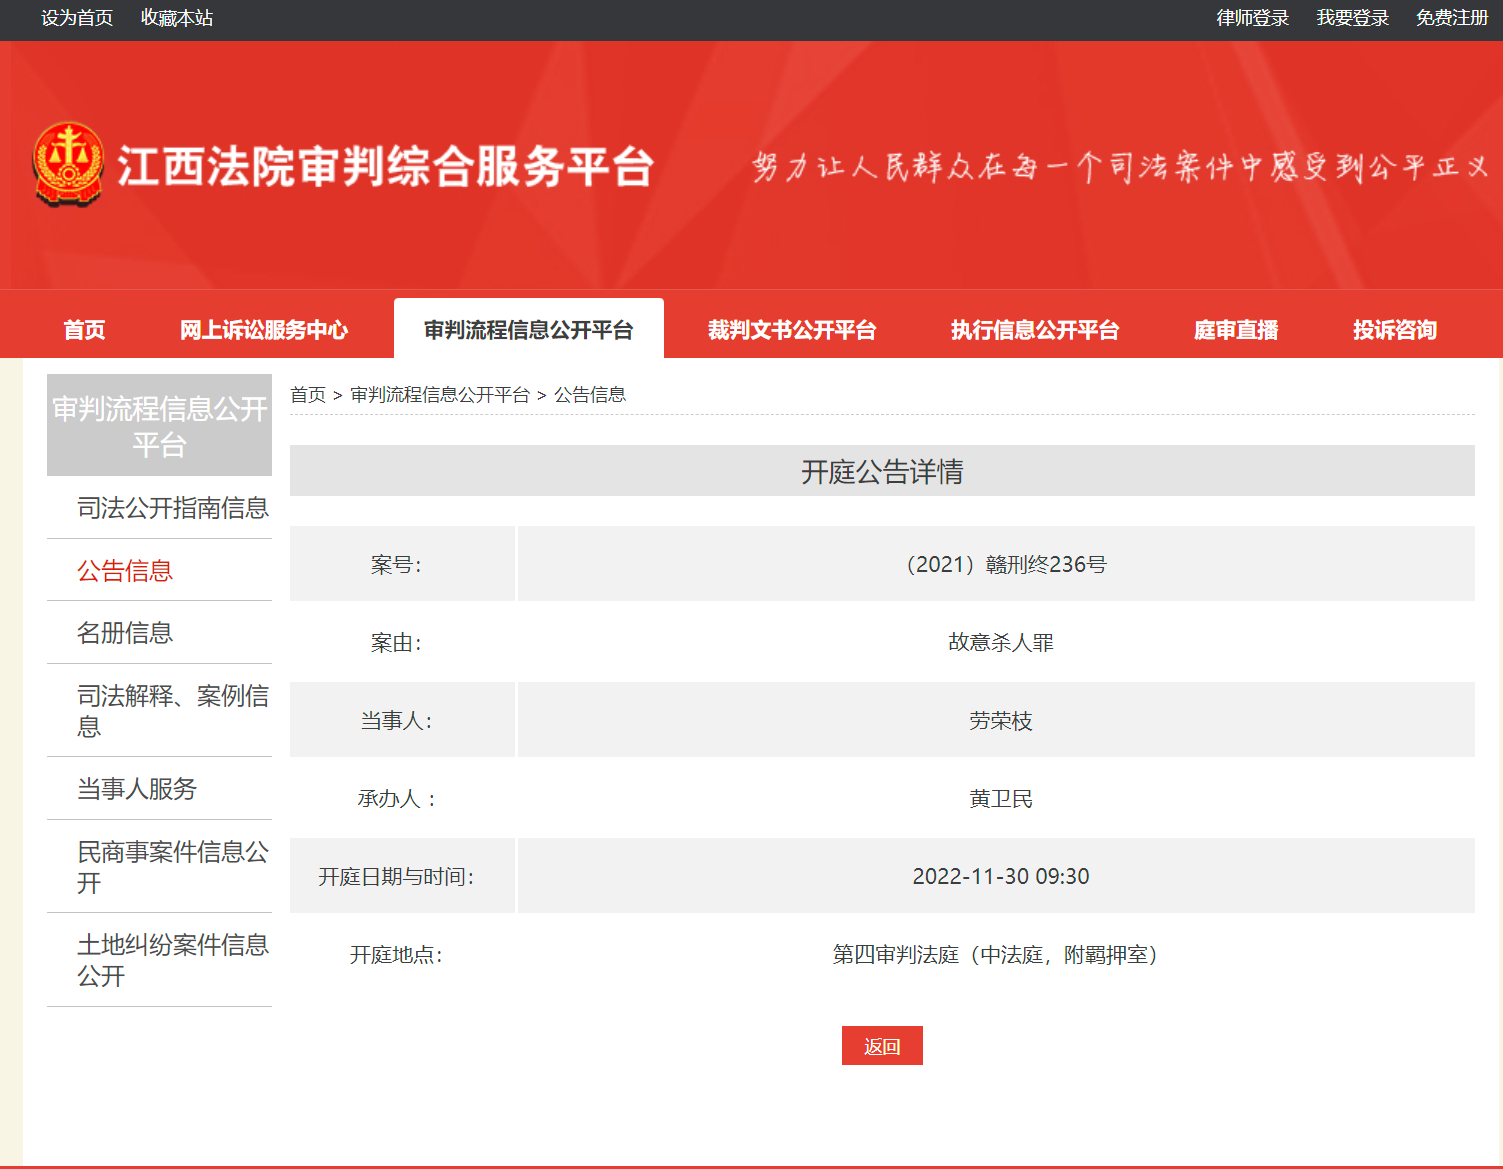Open the 投诉咨询 navigation tab
This screenshot has height=1169, width=1503.
1394,330
